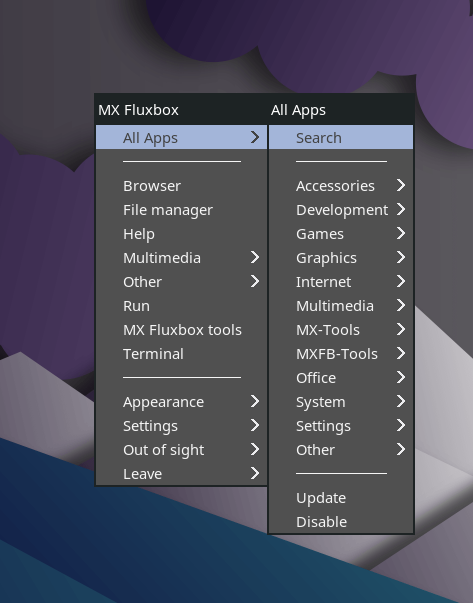
Task: Expand Settings in the All Apps menu
Action: click(x=341, y=426)
